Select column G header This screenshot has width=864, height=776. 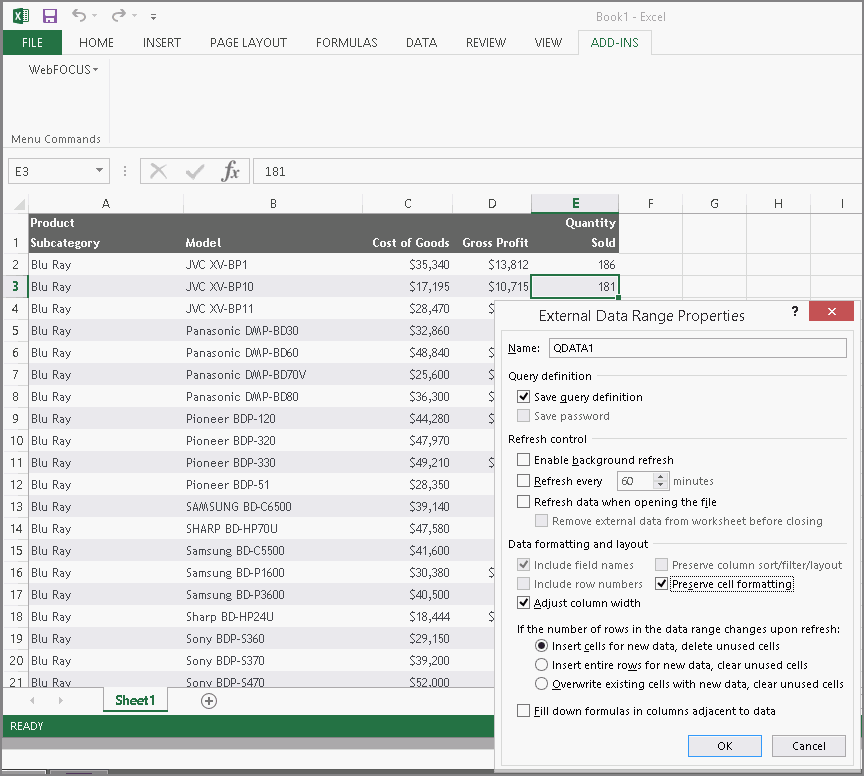pos(714,204)
